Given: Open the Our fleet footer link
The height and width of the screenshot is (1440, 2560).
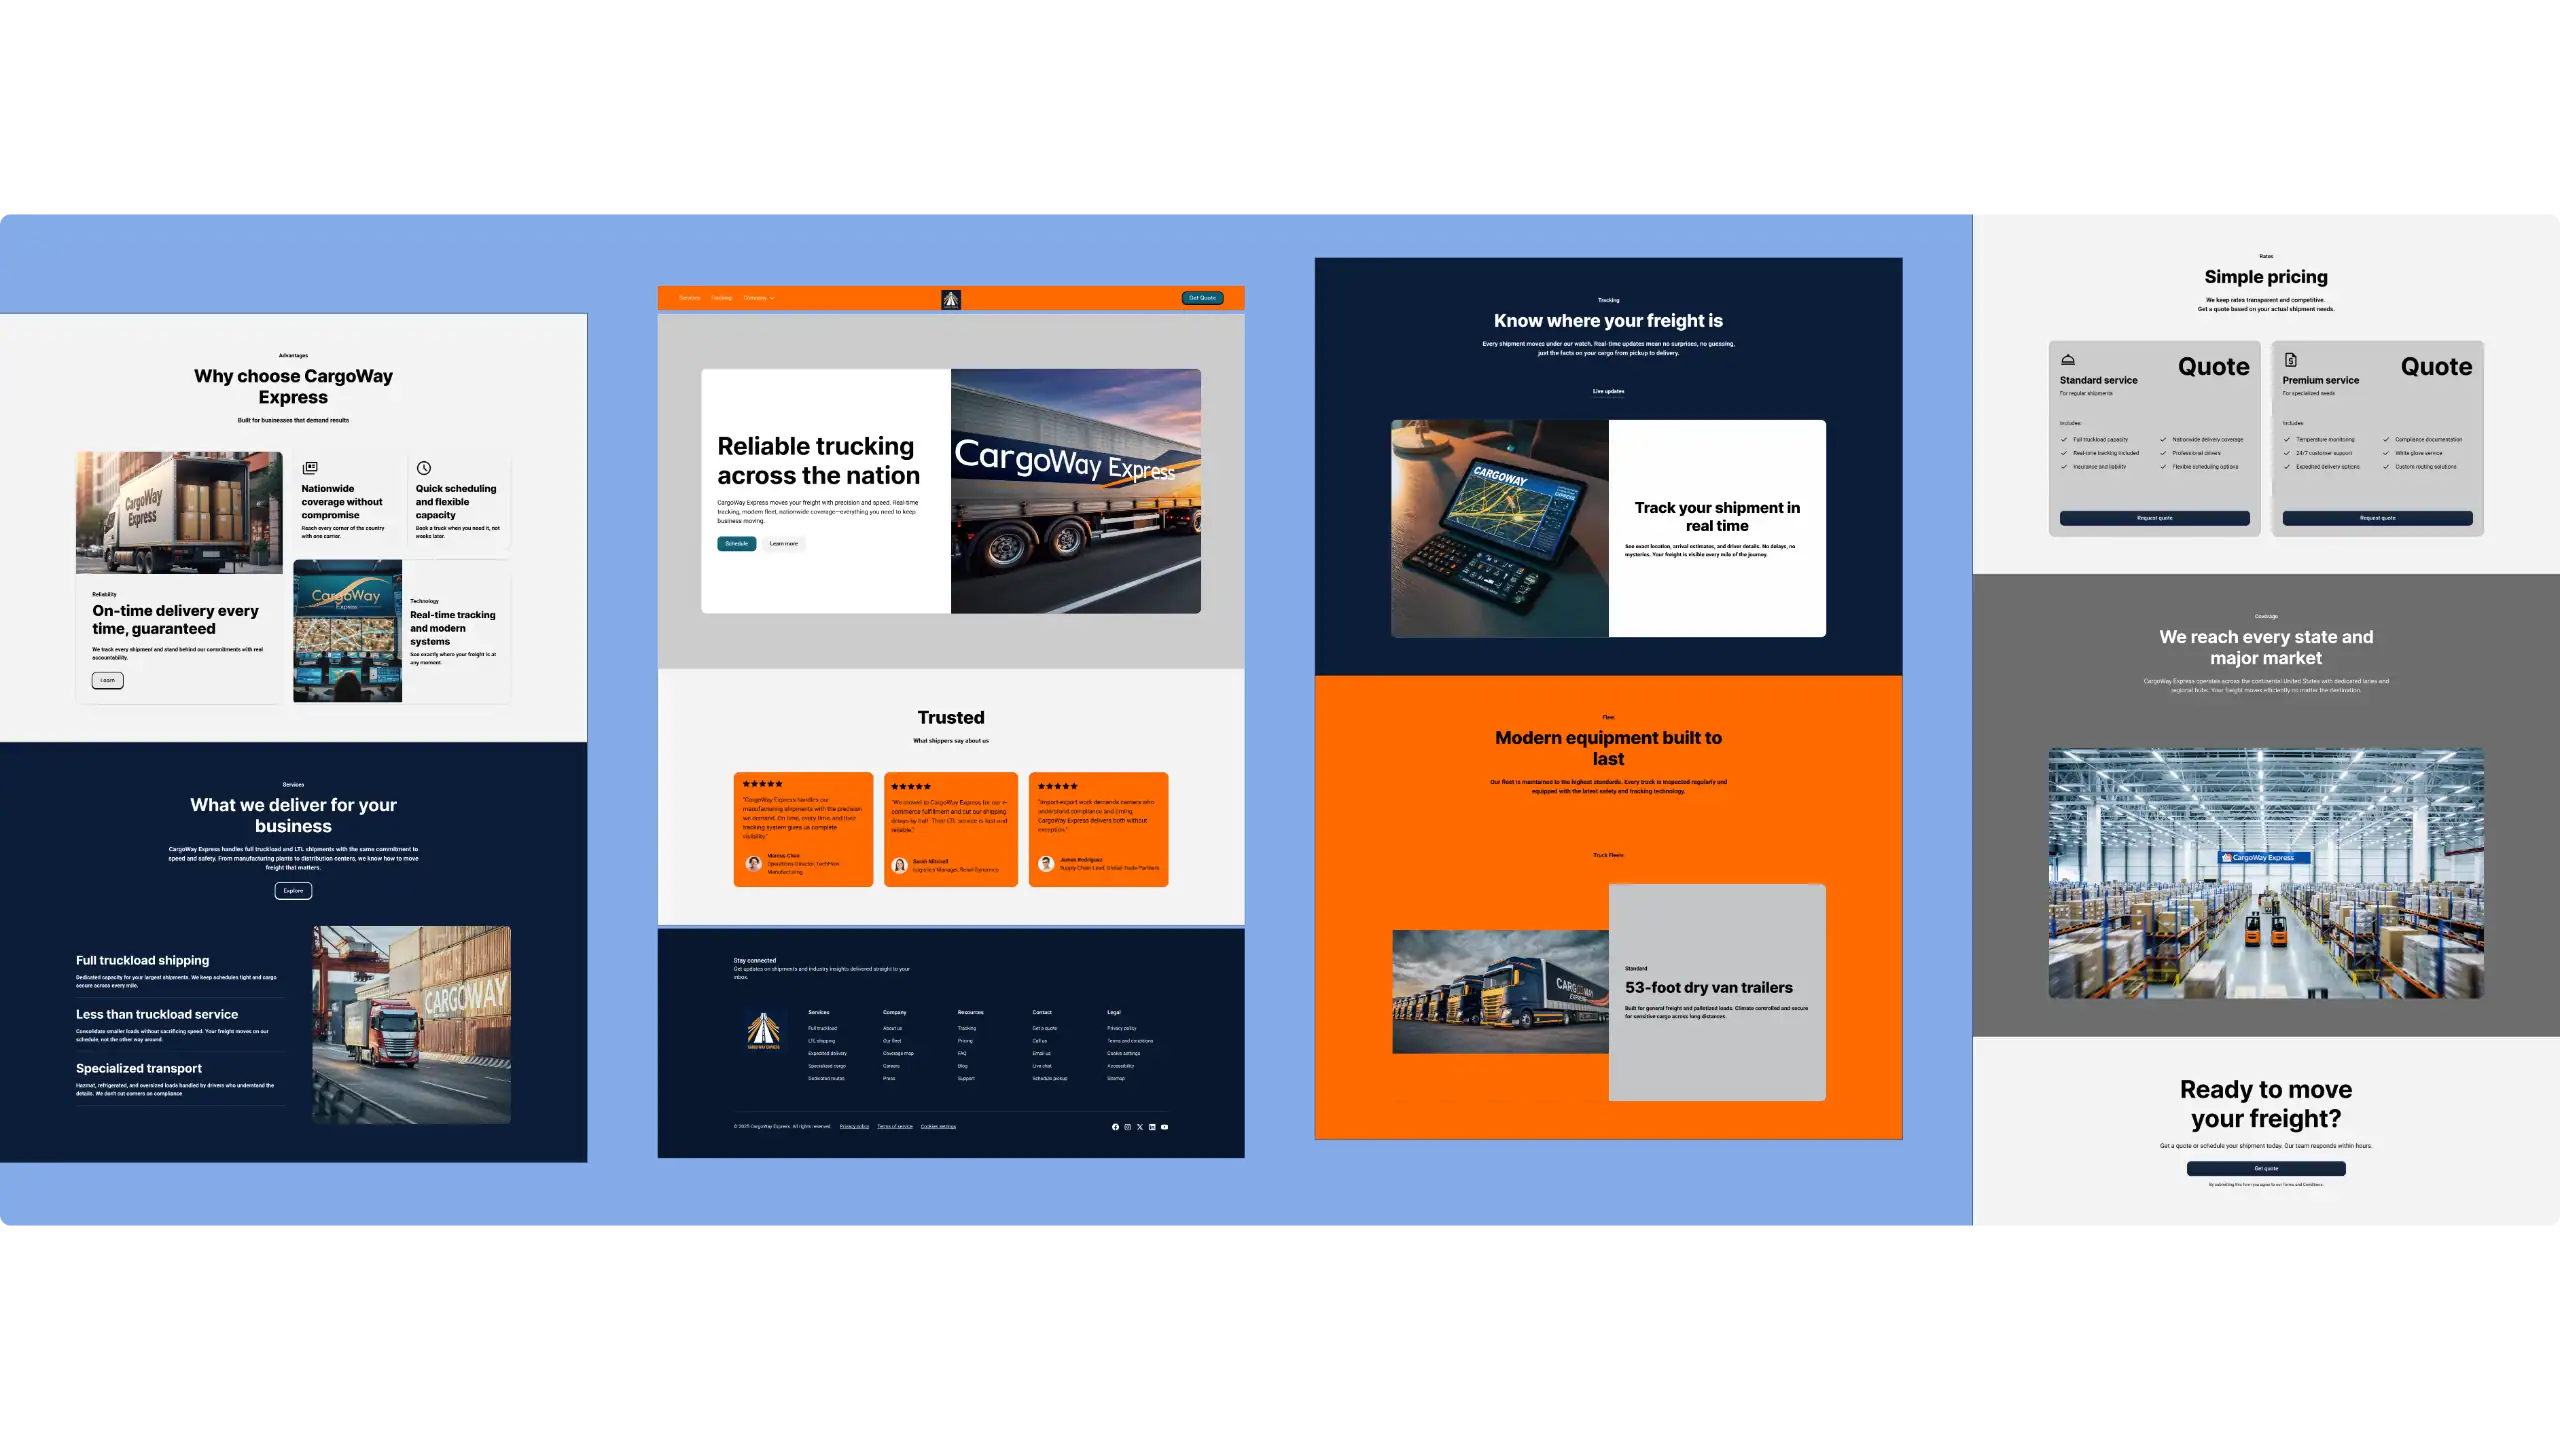Looking at the screenshot, I should [892, 1041].
